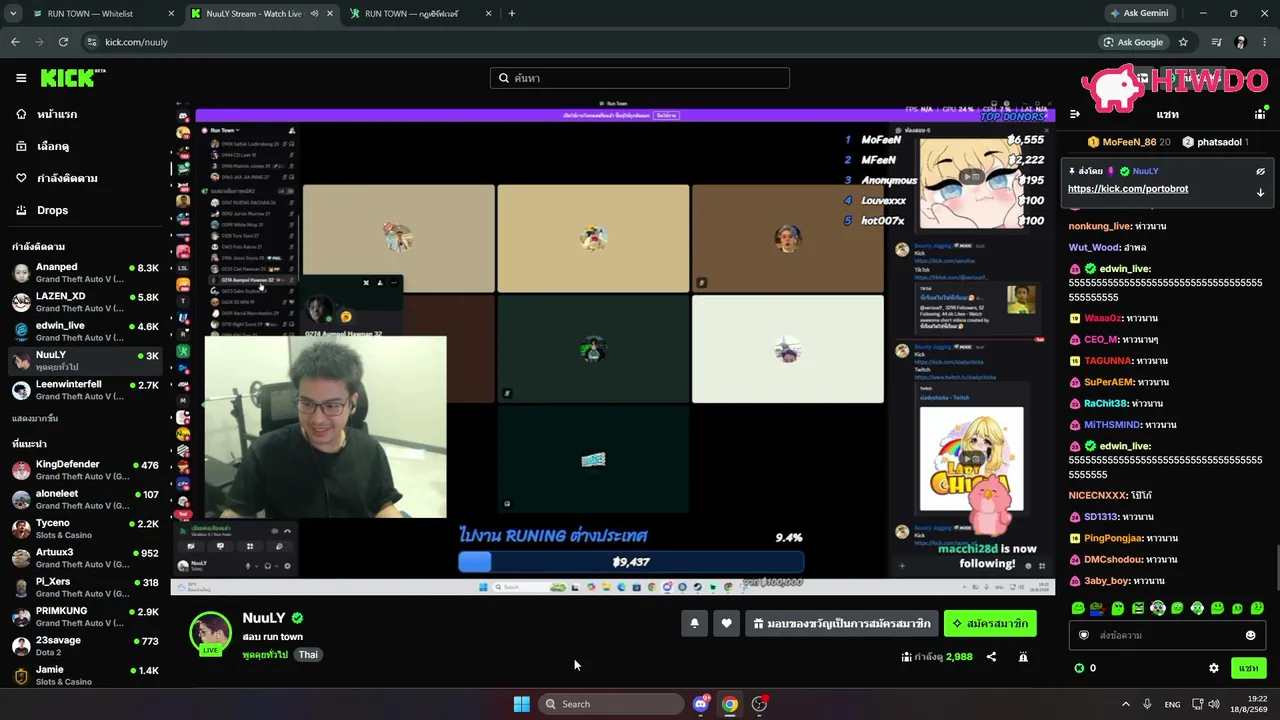This screenshot has height=720, width=1280.
Task: Report the stream with the siren icon
Action: click(x=1023, y=657)
